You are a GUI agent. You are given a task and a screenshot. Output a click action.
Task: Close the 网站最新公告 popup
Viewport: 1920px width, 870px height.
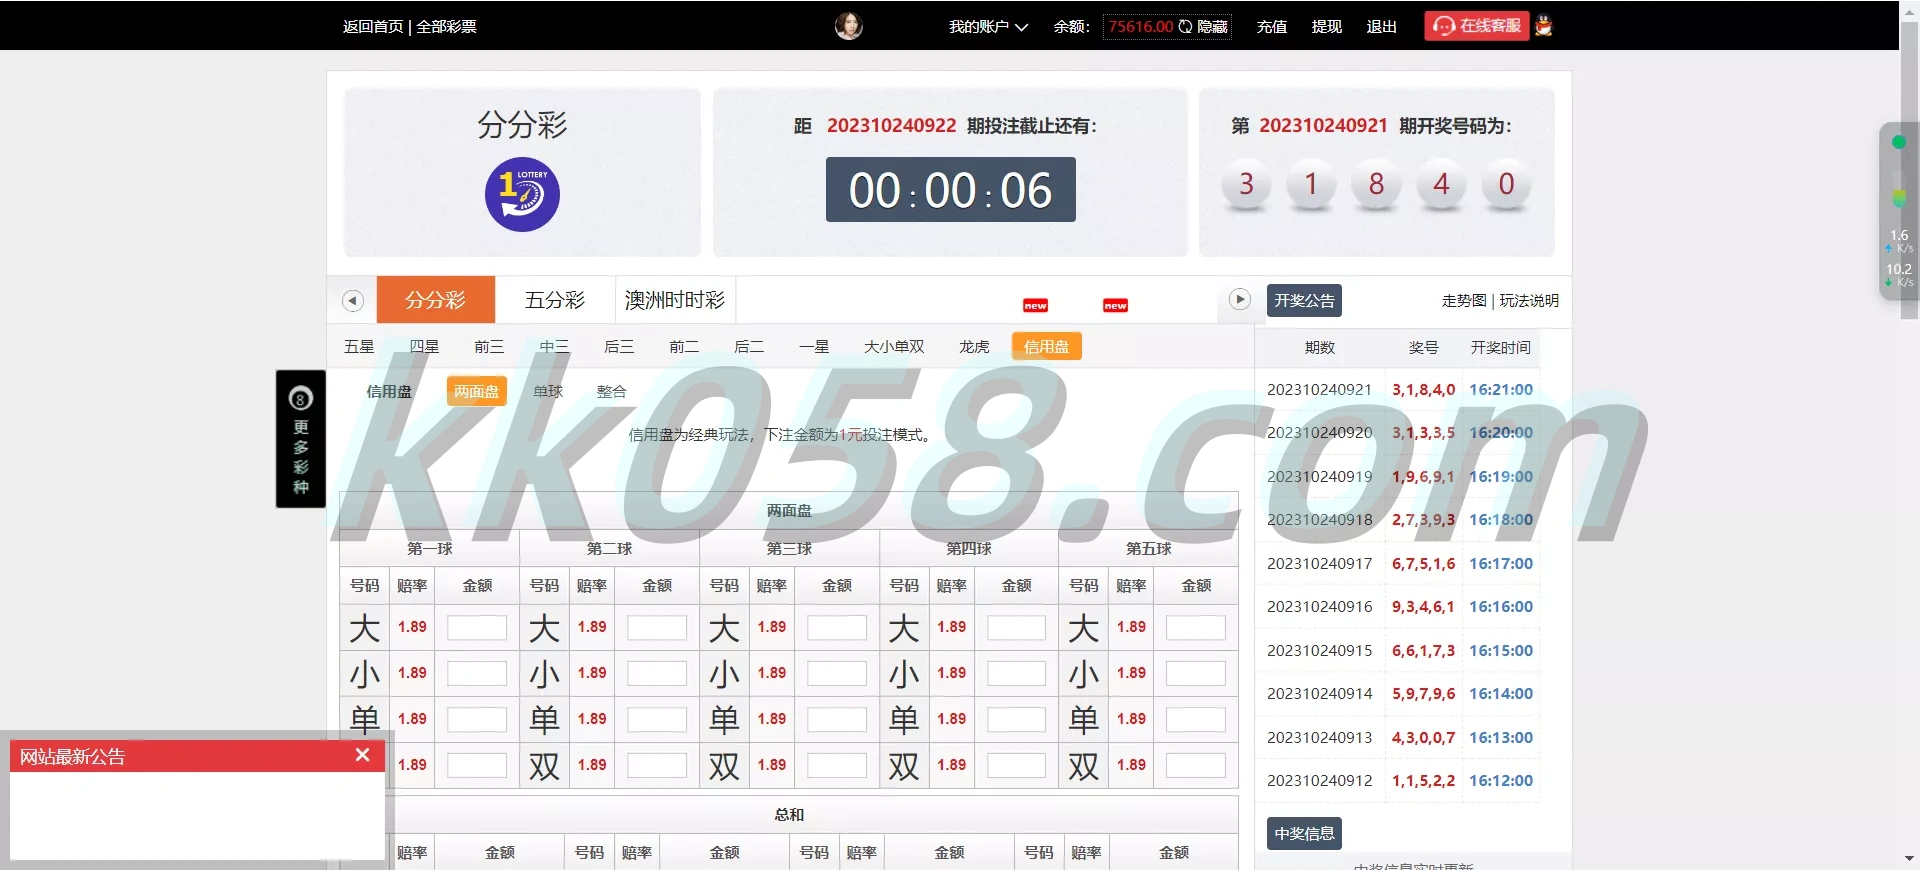363,755
